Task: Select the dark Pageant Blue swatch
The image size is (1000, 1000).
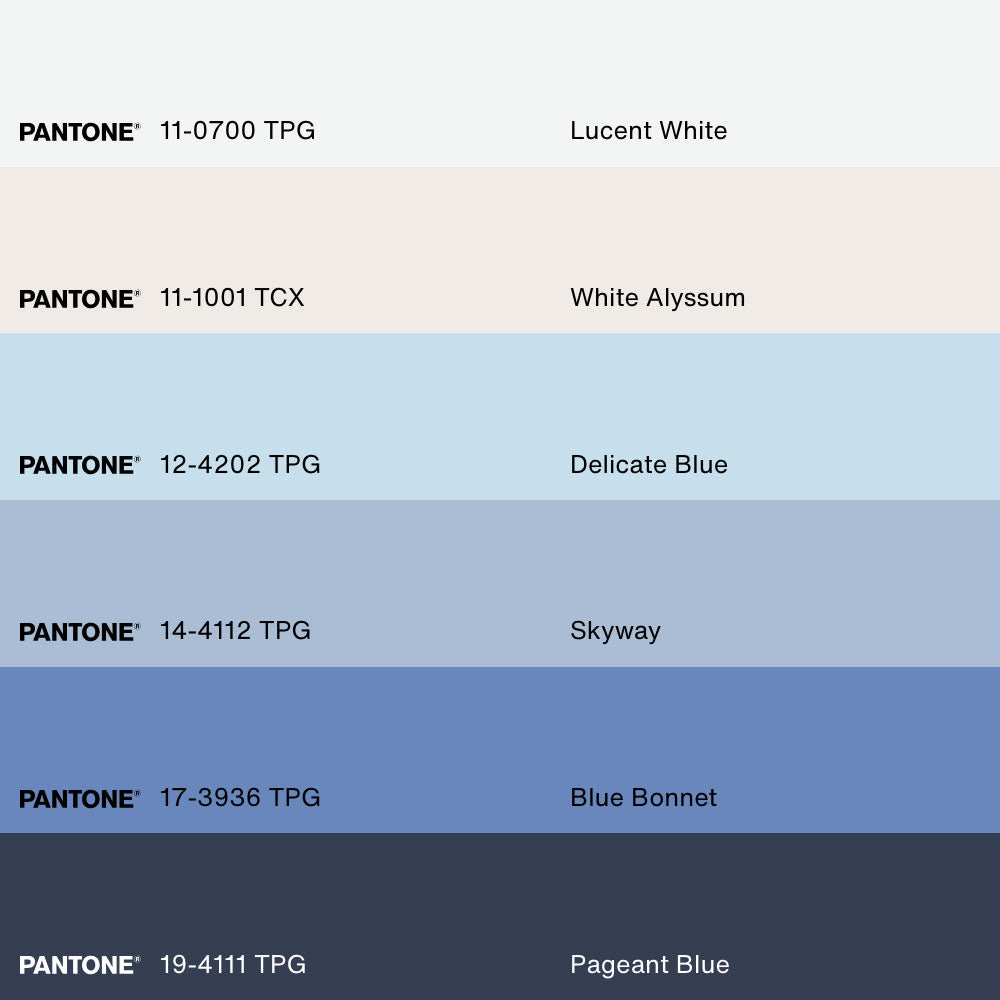Action: [x=500, y=892]
